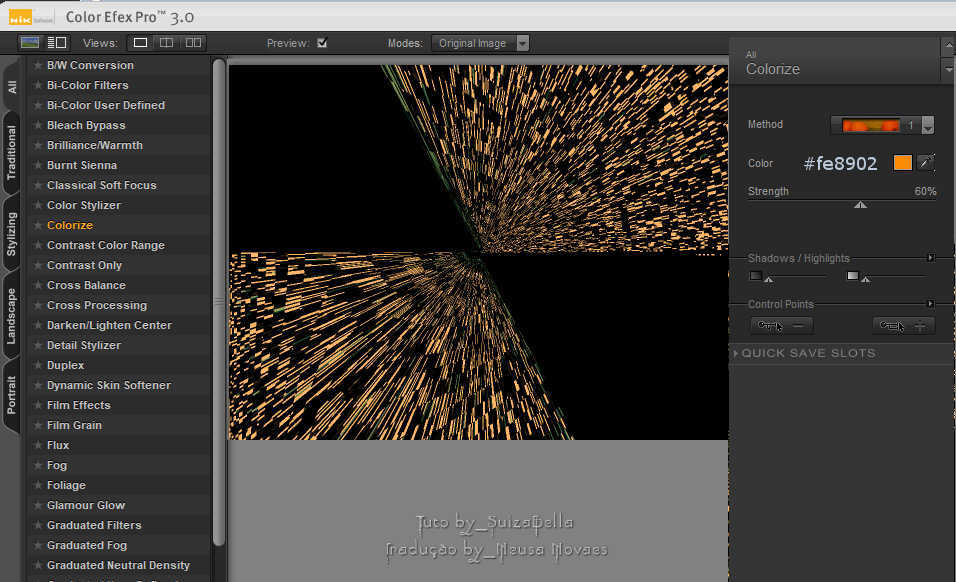Click the scroll-down arrow beside the Colorize title
The height and width of the screenshot is (582, 956).
pyautogui.click(x=949, y=69)
